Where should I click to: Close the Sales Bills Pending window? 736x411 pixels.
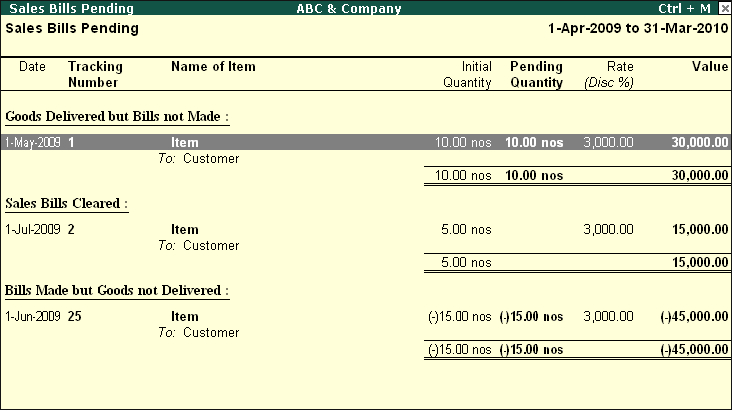tap(725, 8)
